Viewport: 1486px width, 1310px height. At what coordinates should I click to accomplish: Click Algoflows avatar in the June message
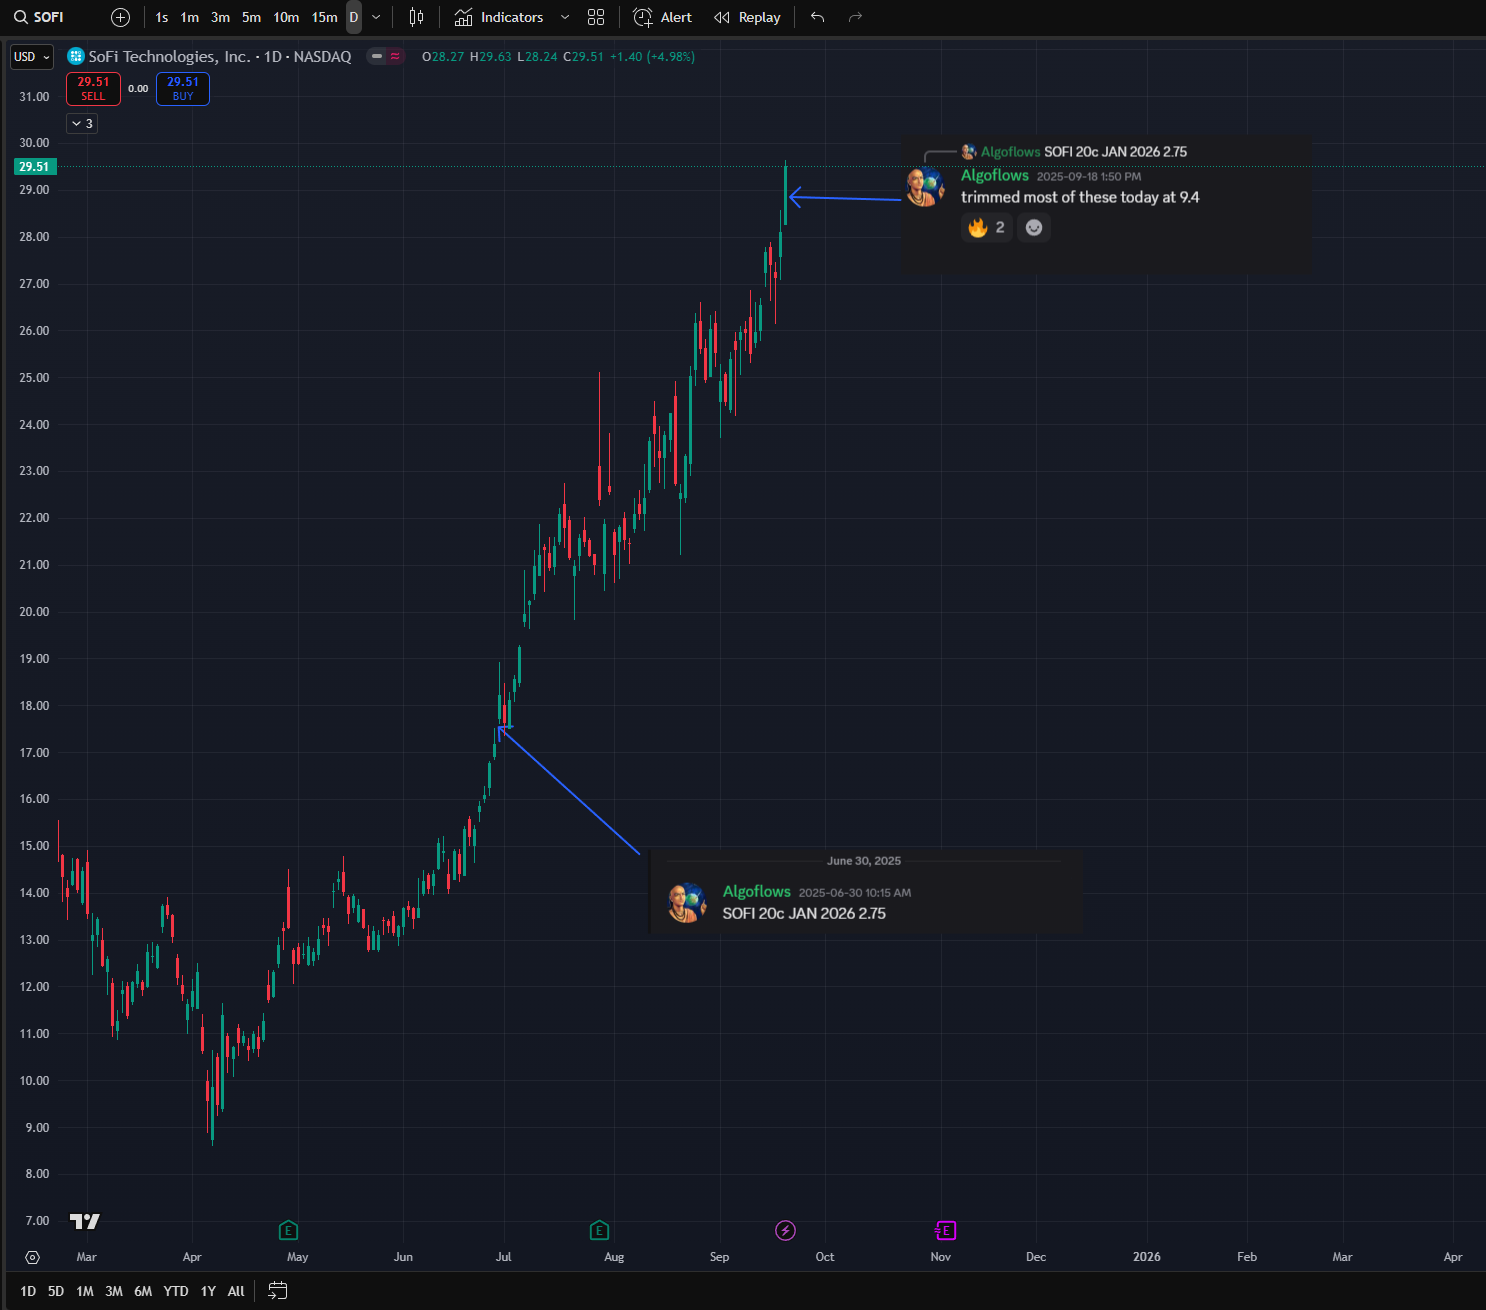coord(687,903)
